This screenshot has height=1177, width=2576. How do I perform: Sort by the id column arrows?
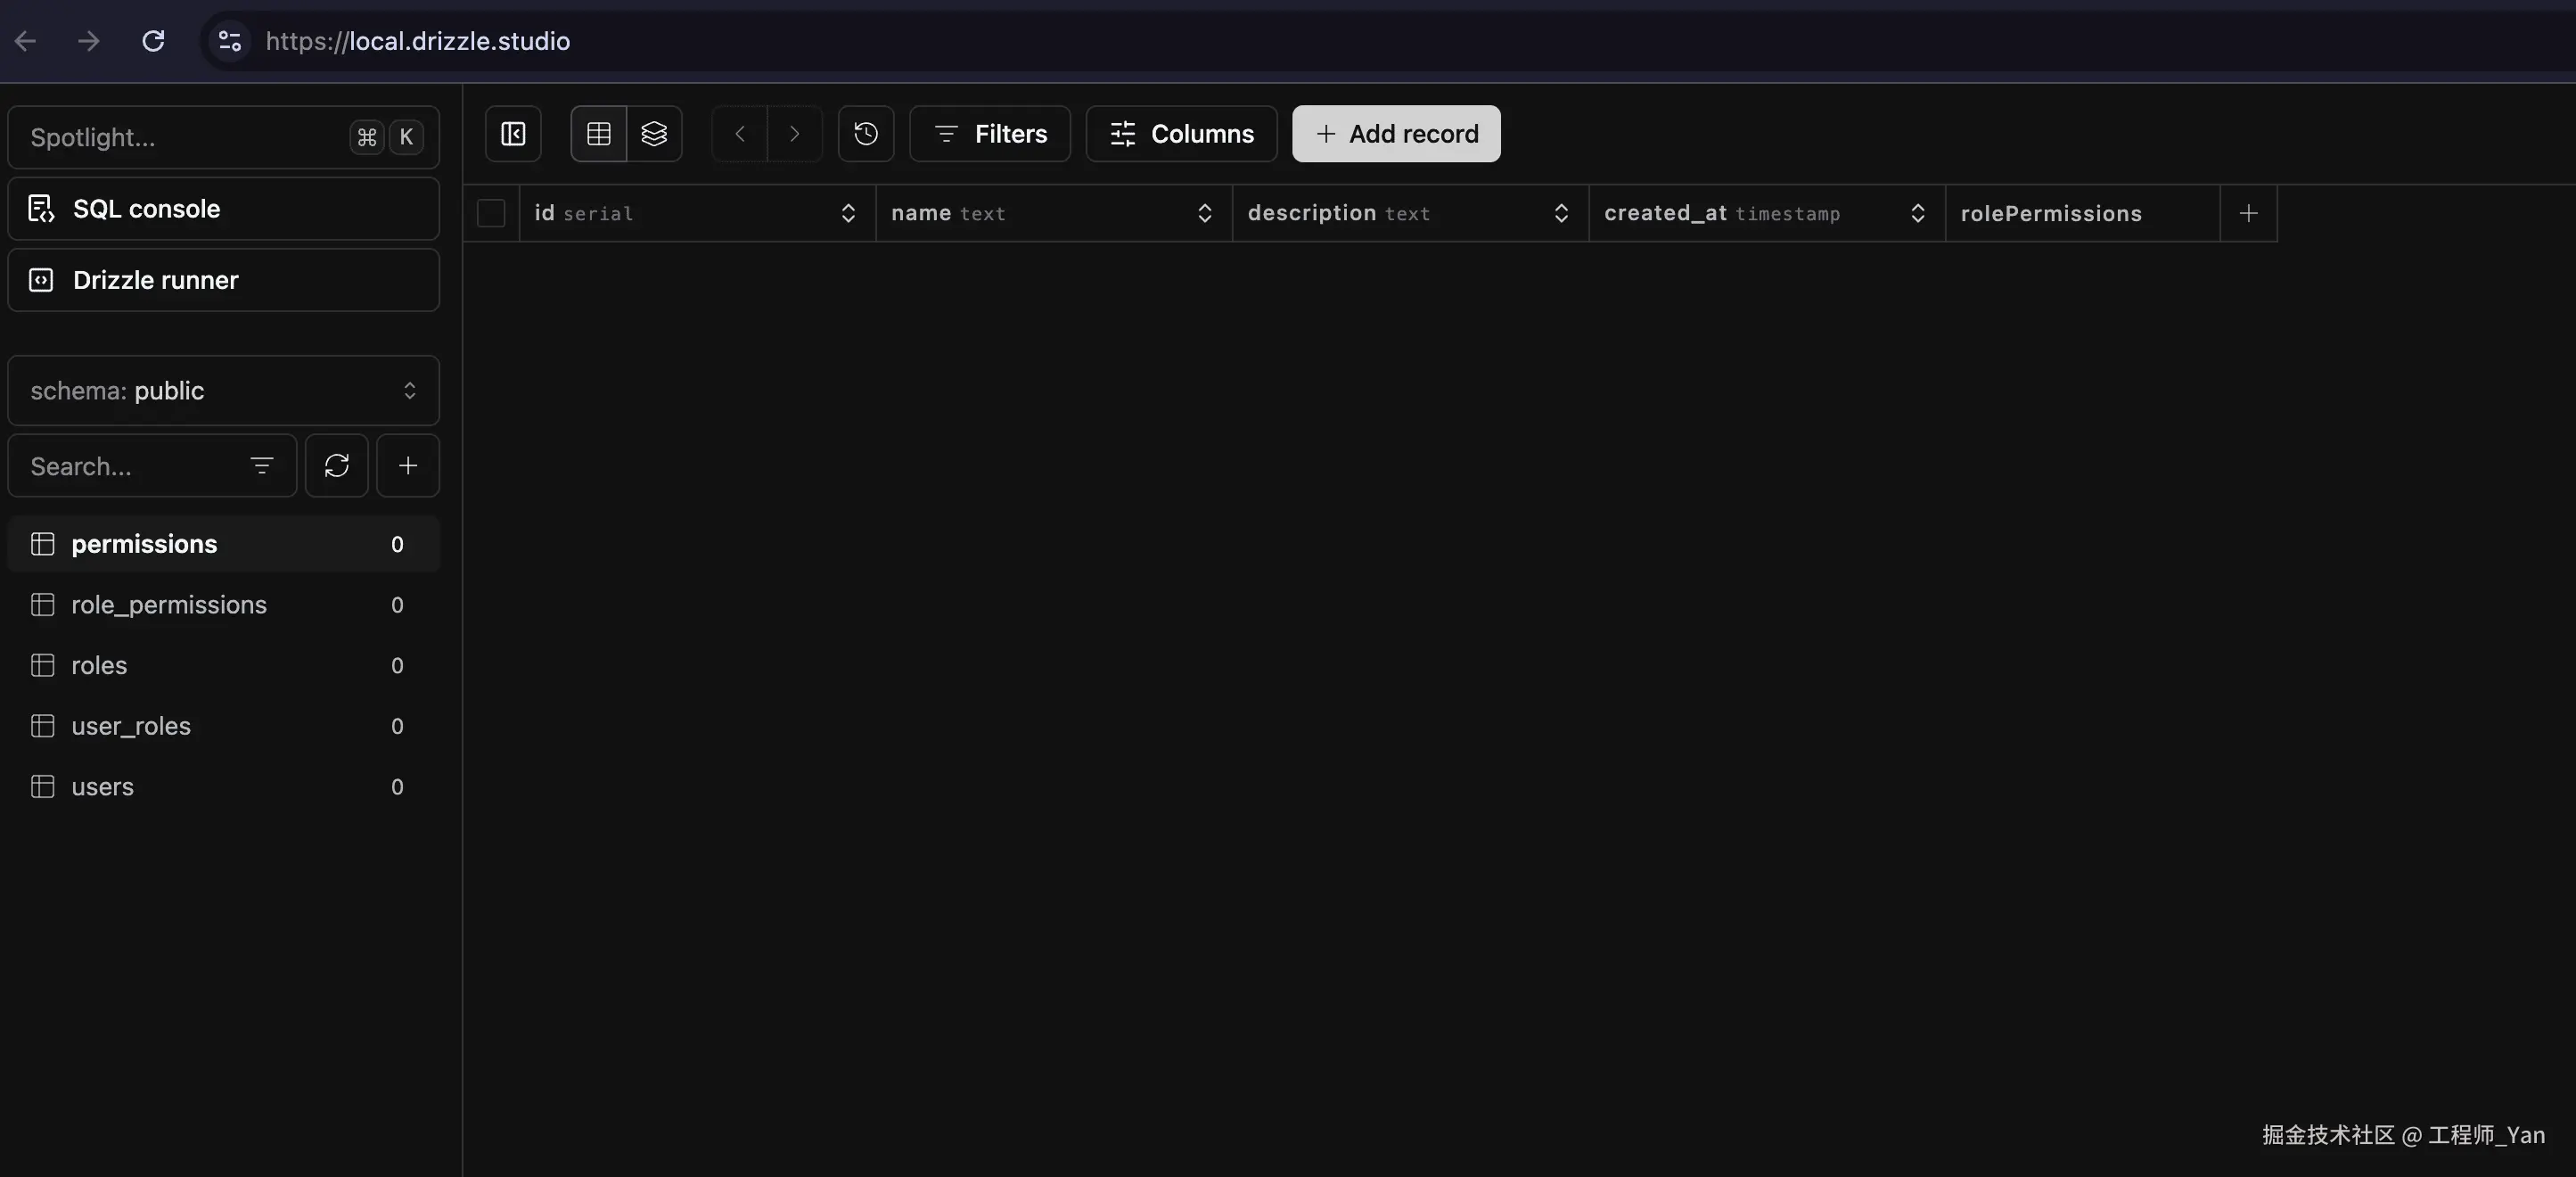click(x=848, y=214)
